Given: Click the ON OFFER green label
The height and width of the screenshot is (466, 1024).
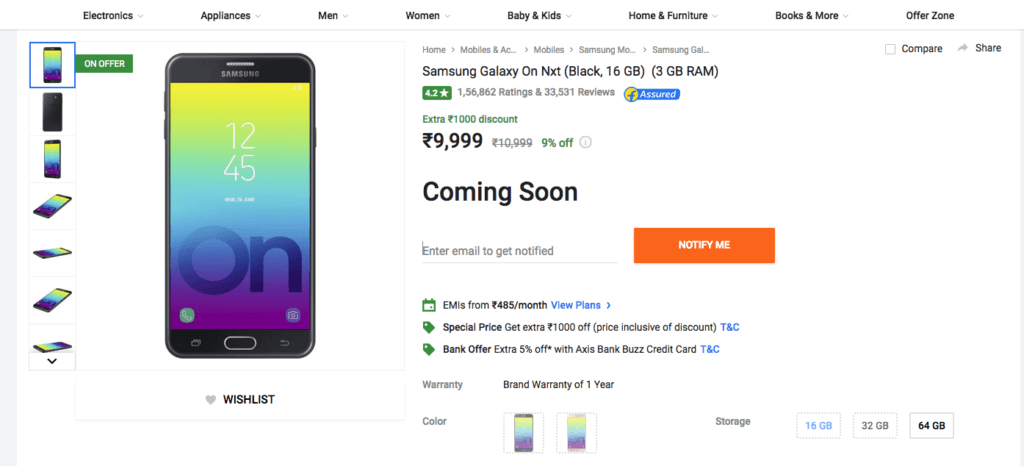Looking at the screenshot, I should pyautogui.click(x=104, y=63).
